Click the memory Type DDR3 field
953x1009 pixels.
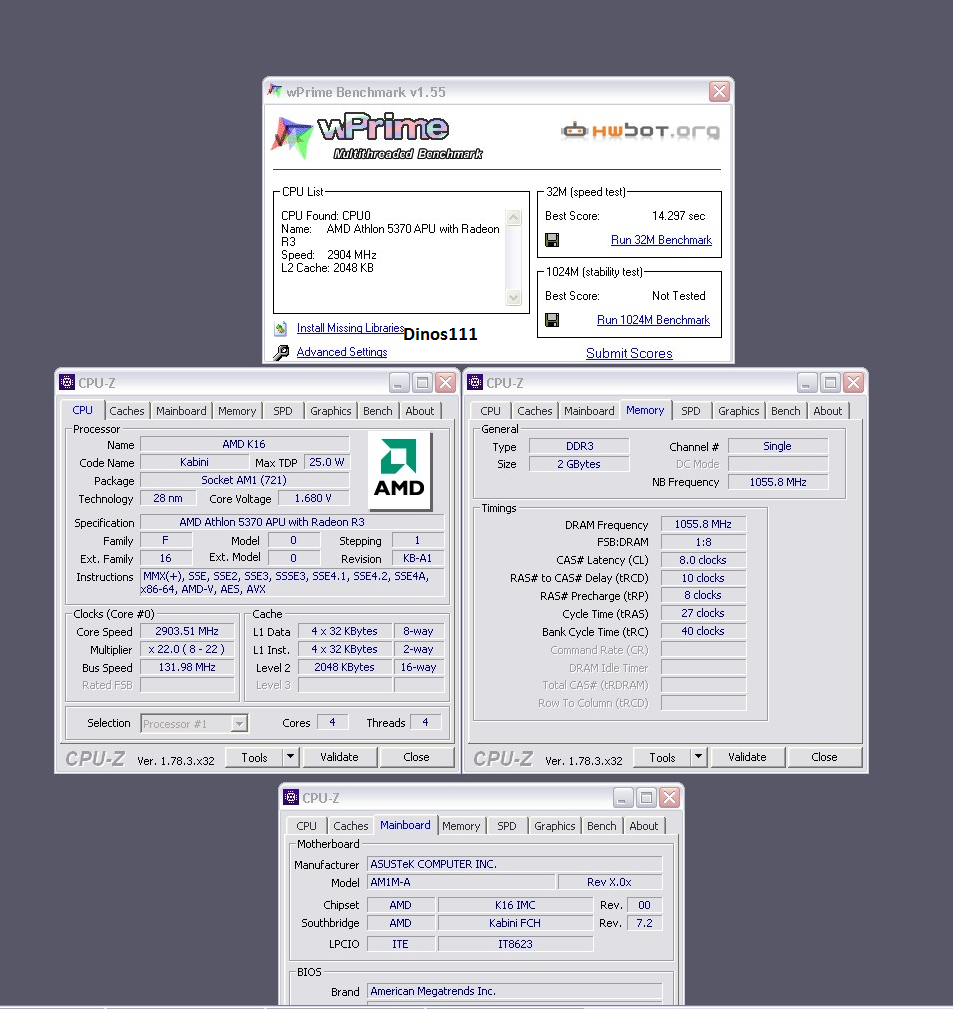[579, 446]
